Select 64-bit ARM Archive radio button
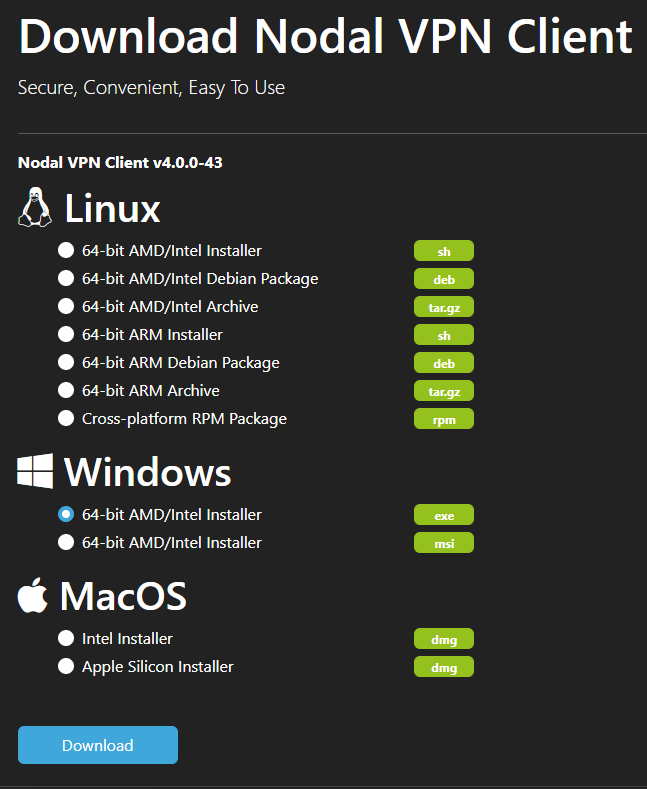 coord(66,390)
